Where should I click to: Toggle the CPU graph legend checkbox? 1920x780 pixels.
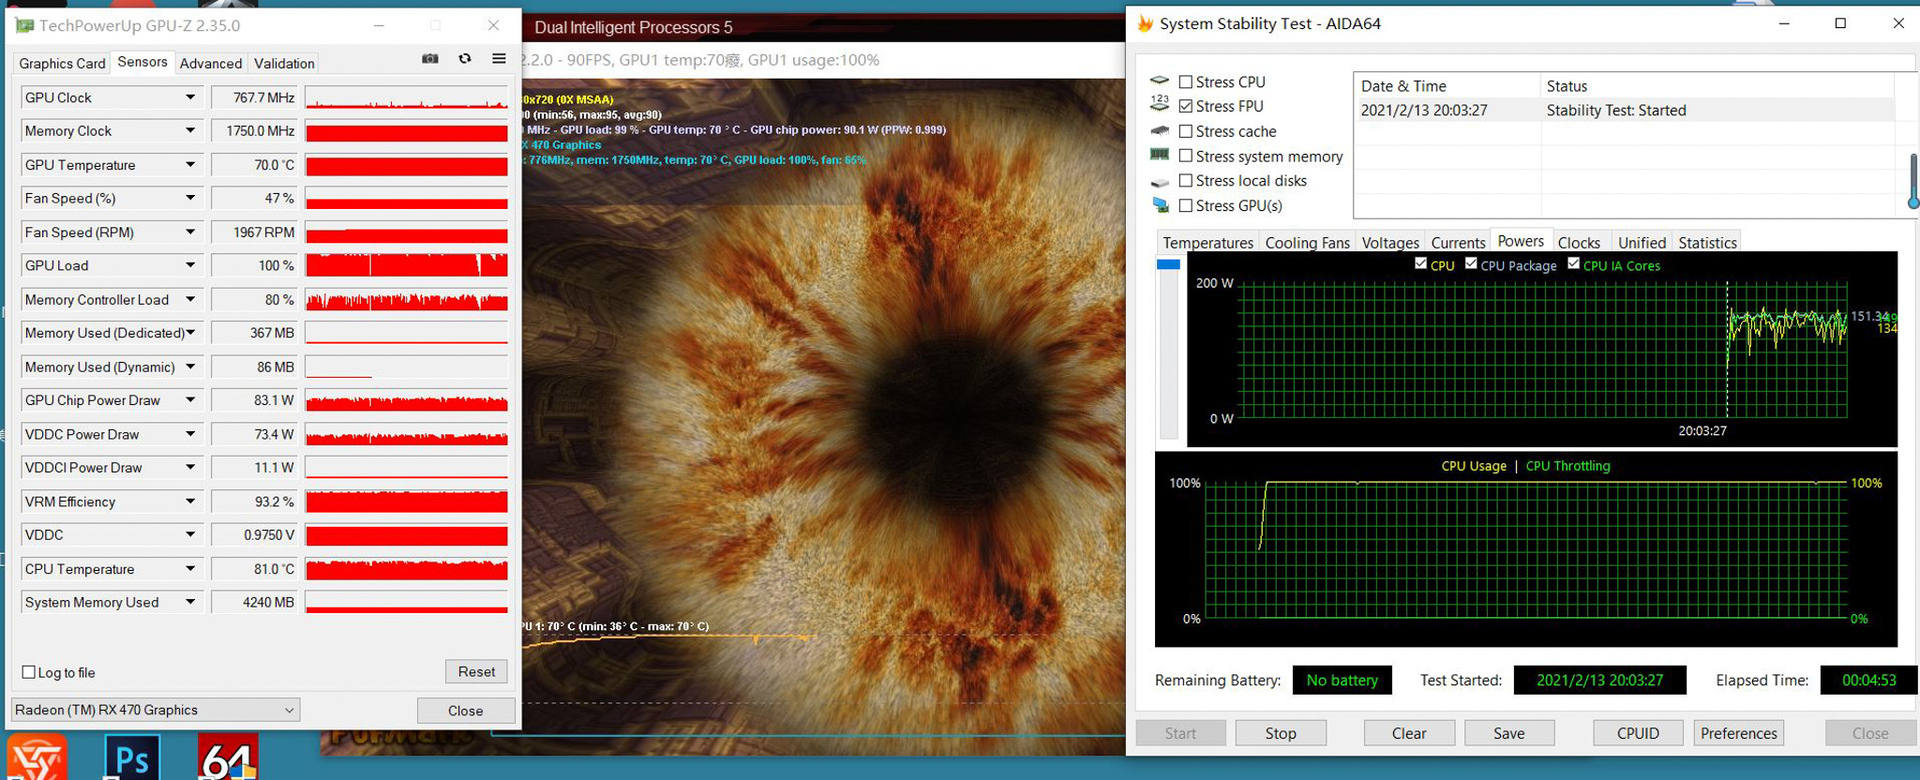[1420, 264]
